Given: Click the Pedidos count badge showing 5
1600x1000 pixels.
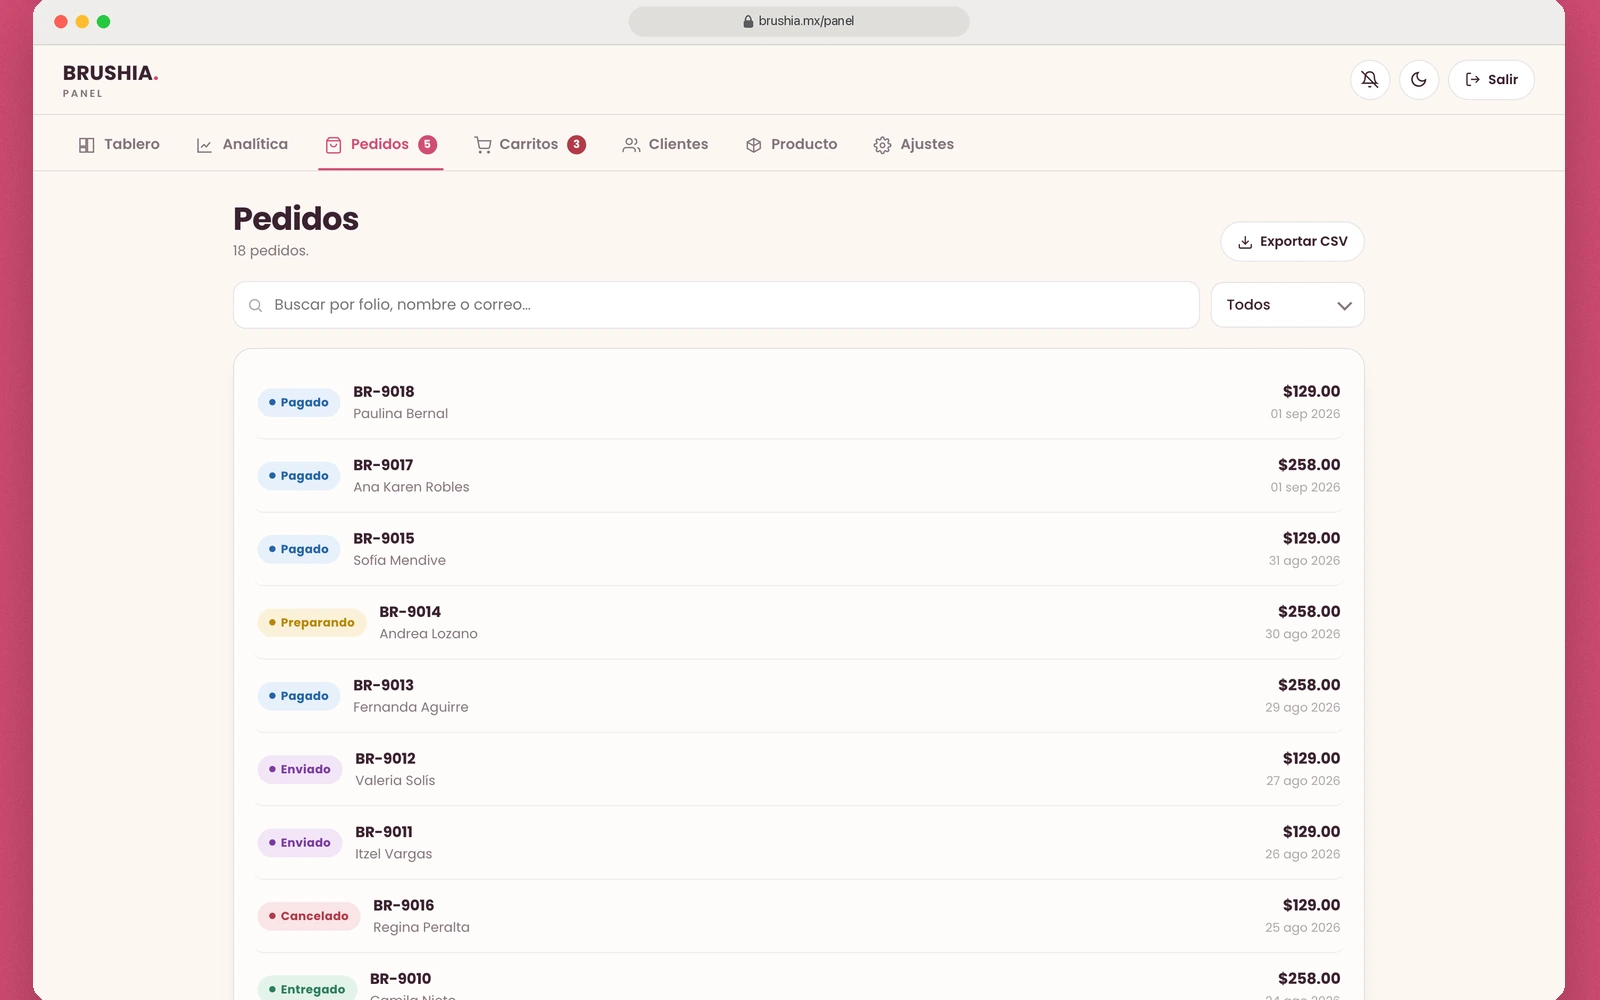Looking at the screenshot, I should coord(428,144).
